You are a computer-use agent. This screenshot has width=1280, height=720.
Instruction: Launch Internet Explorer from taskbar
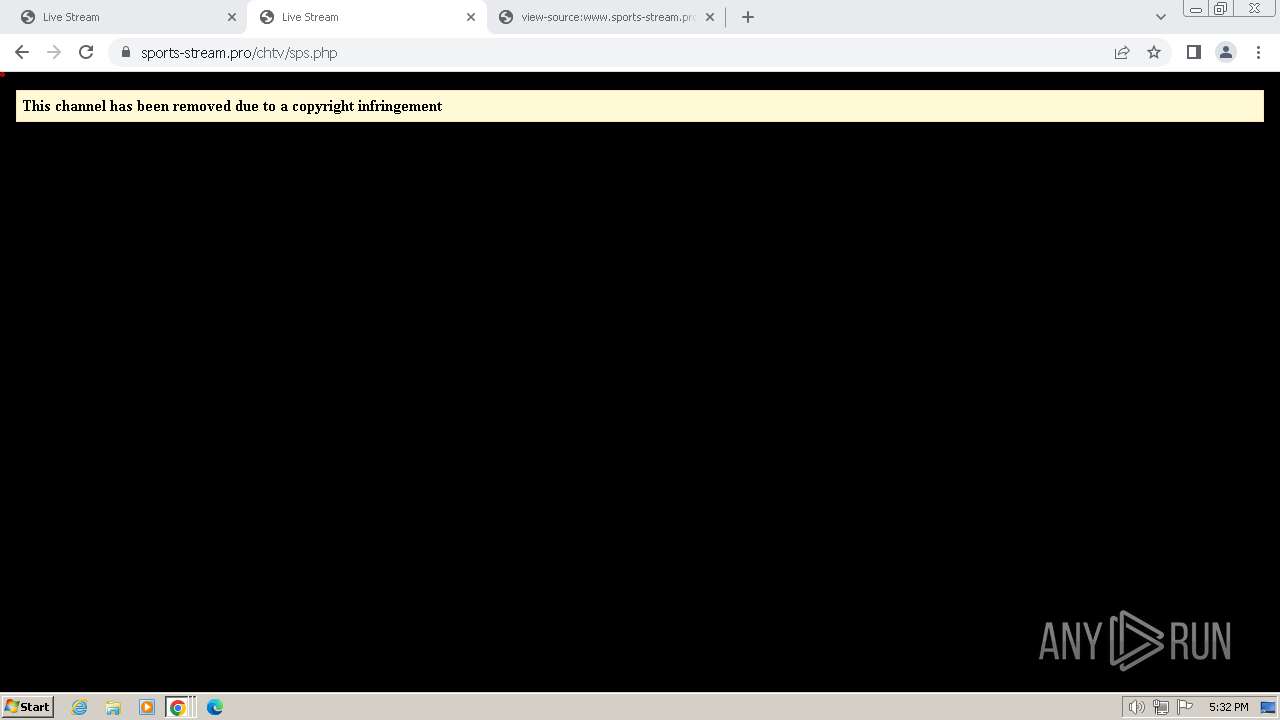coord(79,707)
